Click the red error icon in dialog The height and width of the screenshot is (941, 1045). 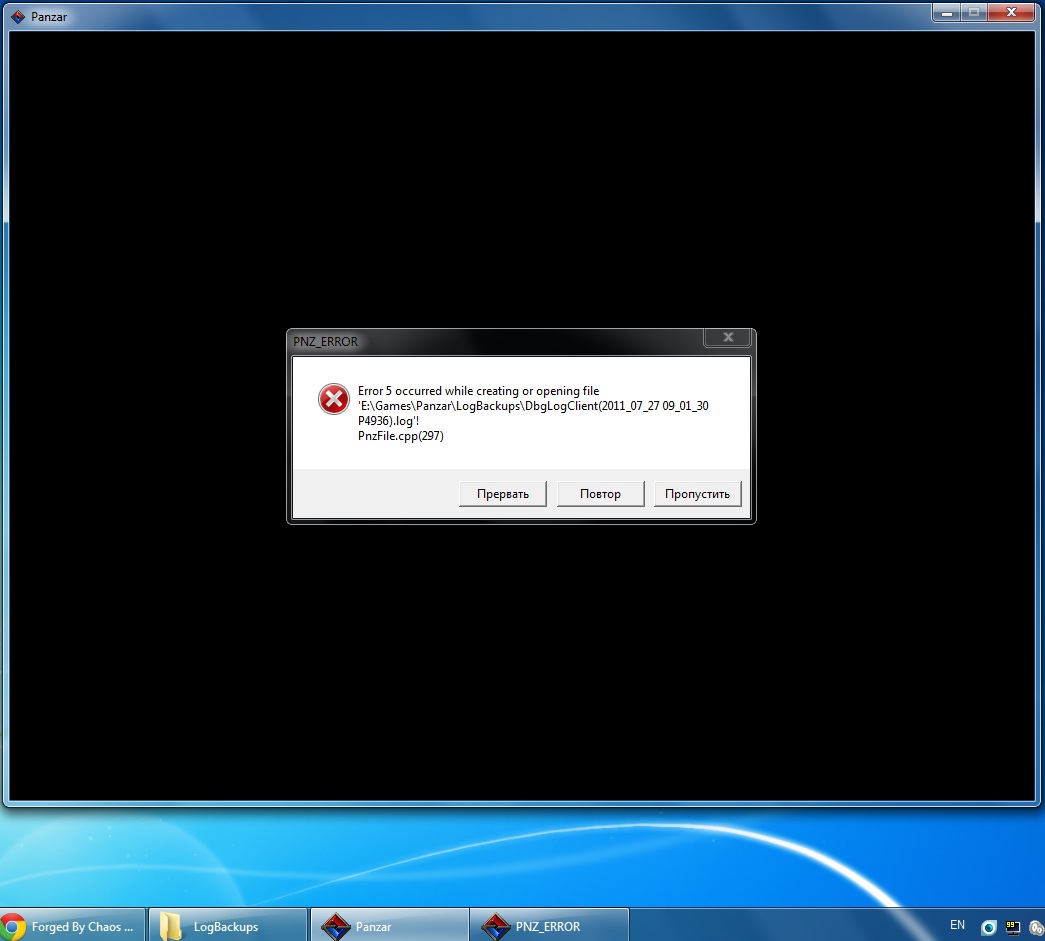(333, 399)
